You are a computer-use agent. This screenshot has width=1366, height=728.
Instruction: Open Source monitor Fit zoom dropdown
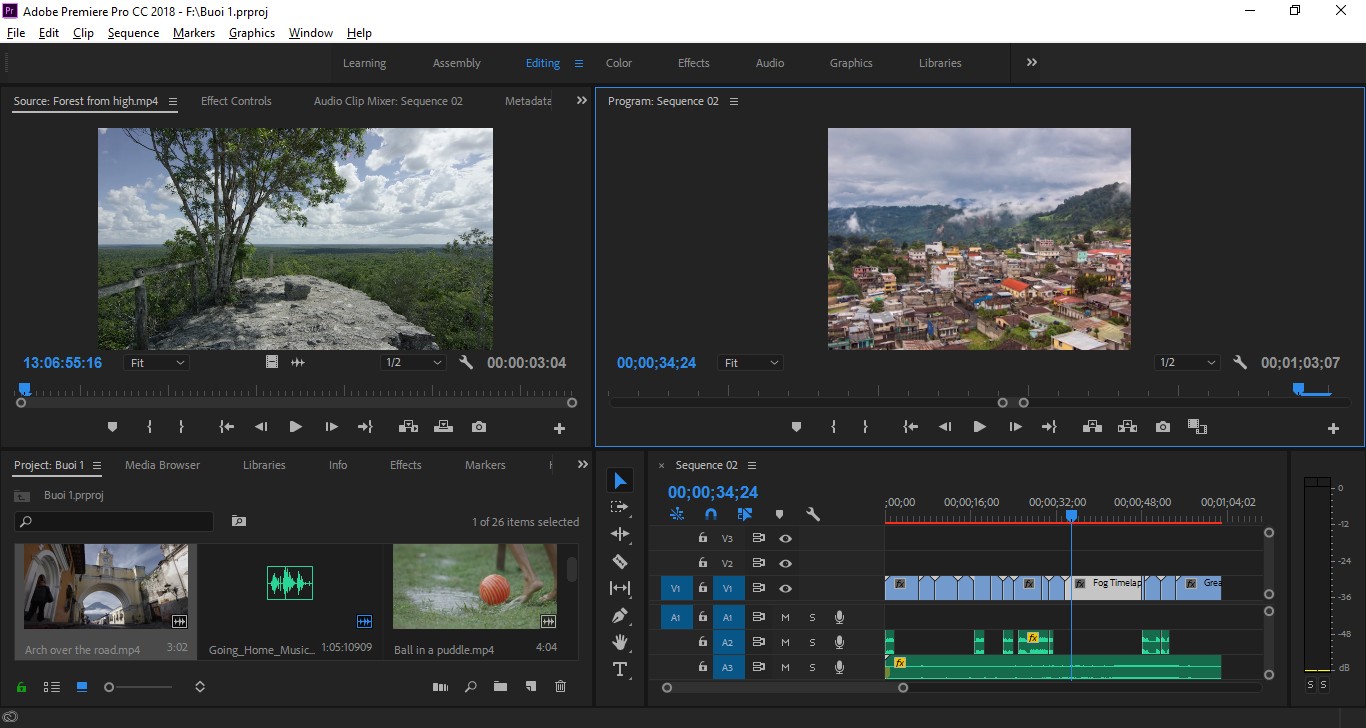157,363
